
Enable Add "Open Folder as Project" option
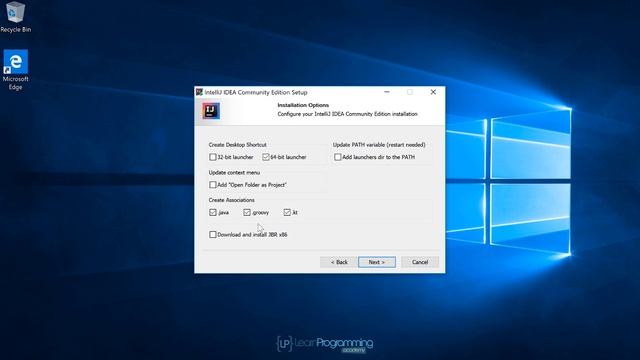pyautogui.click(x=213, y=185)
